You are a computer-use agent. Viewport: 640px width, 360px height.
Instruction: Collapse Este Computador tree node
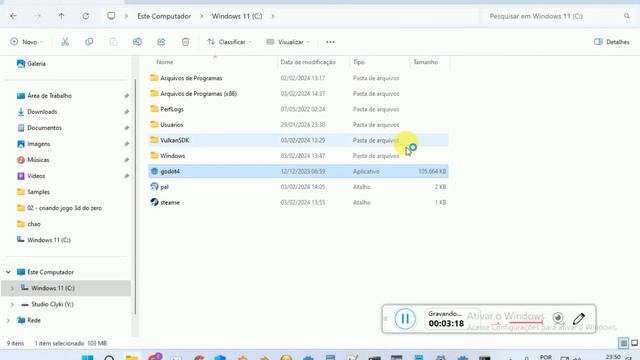coord(8,272)
